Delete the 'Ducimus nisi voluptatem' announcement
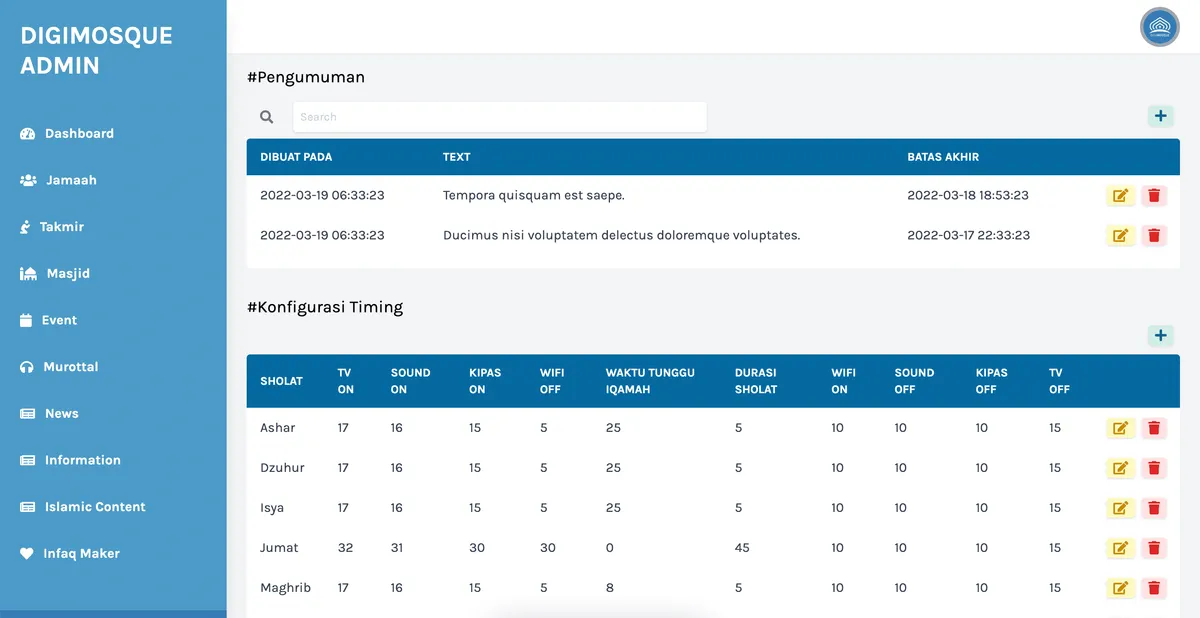 1154,236
